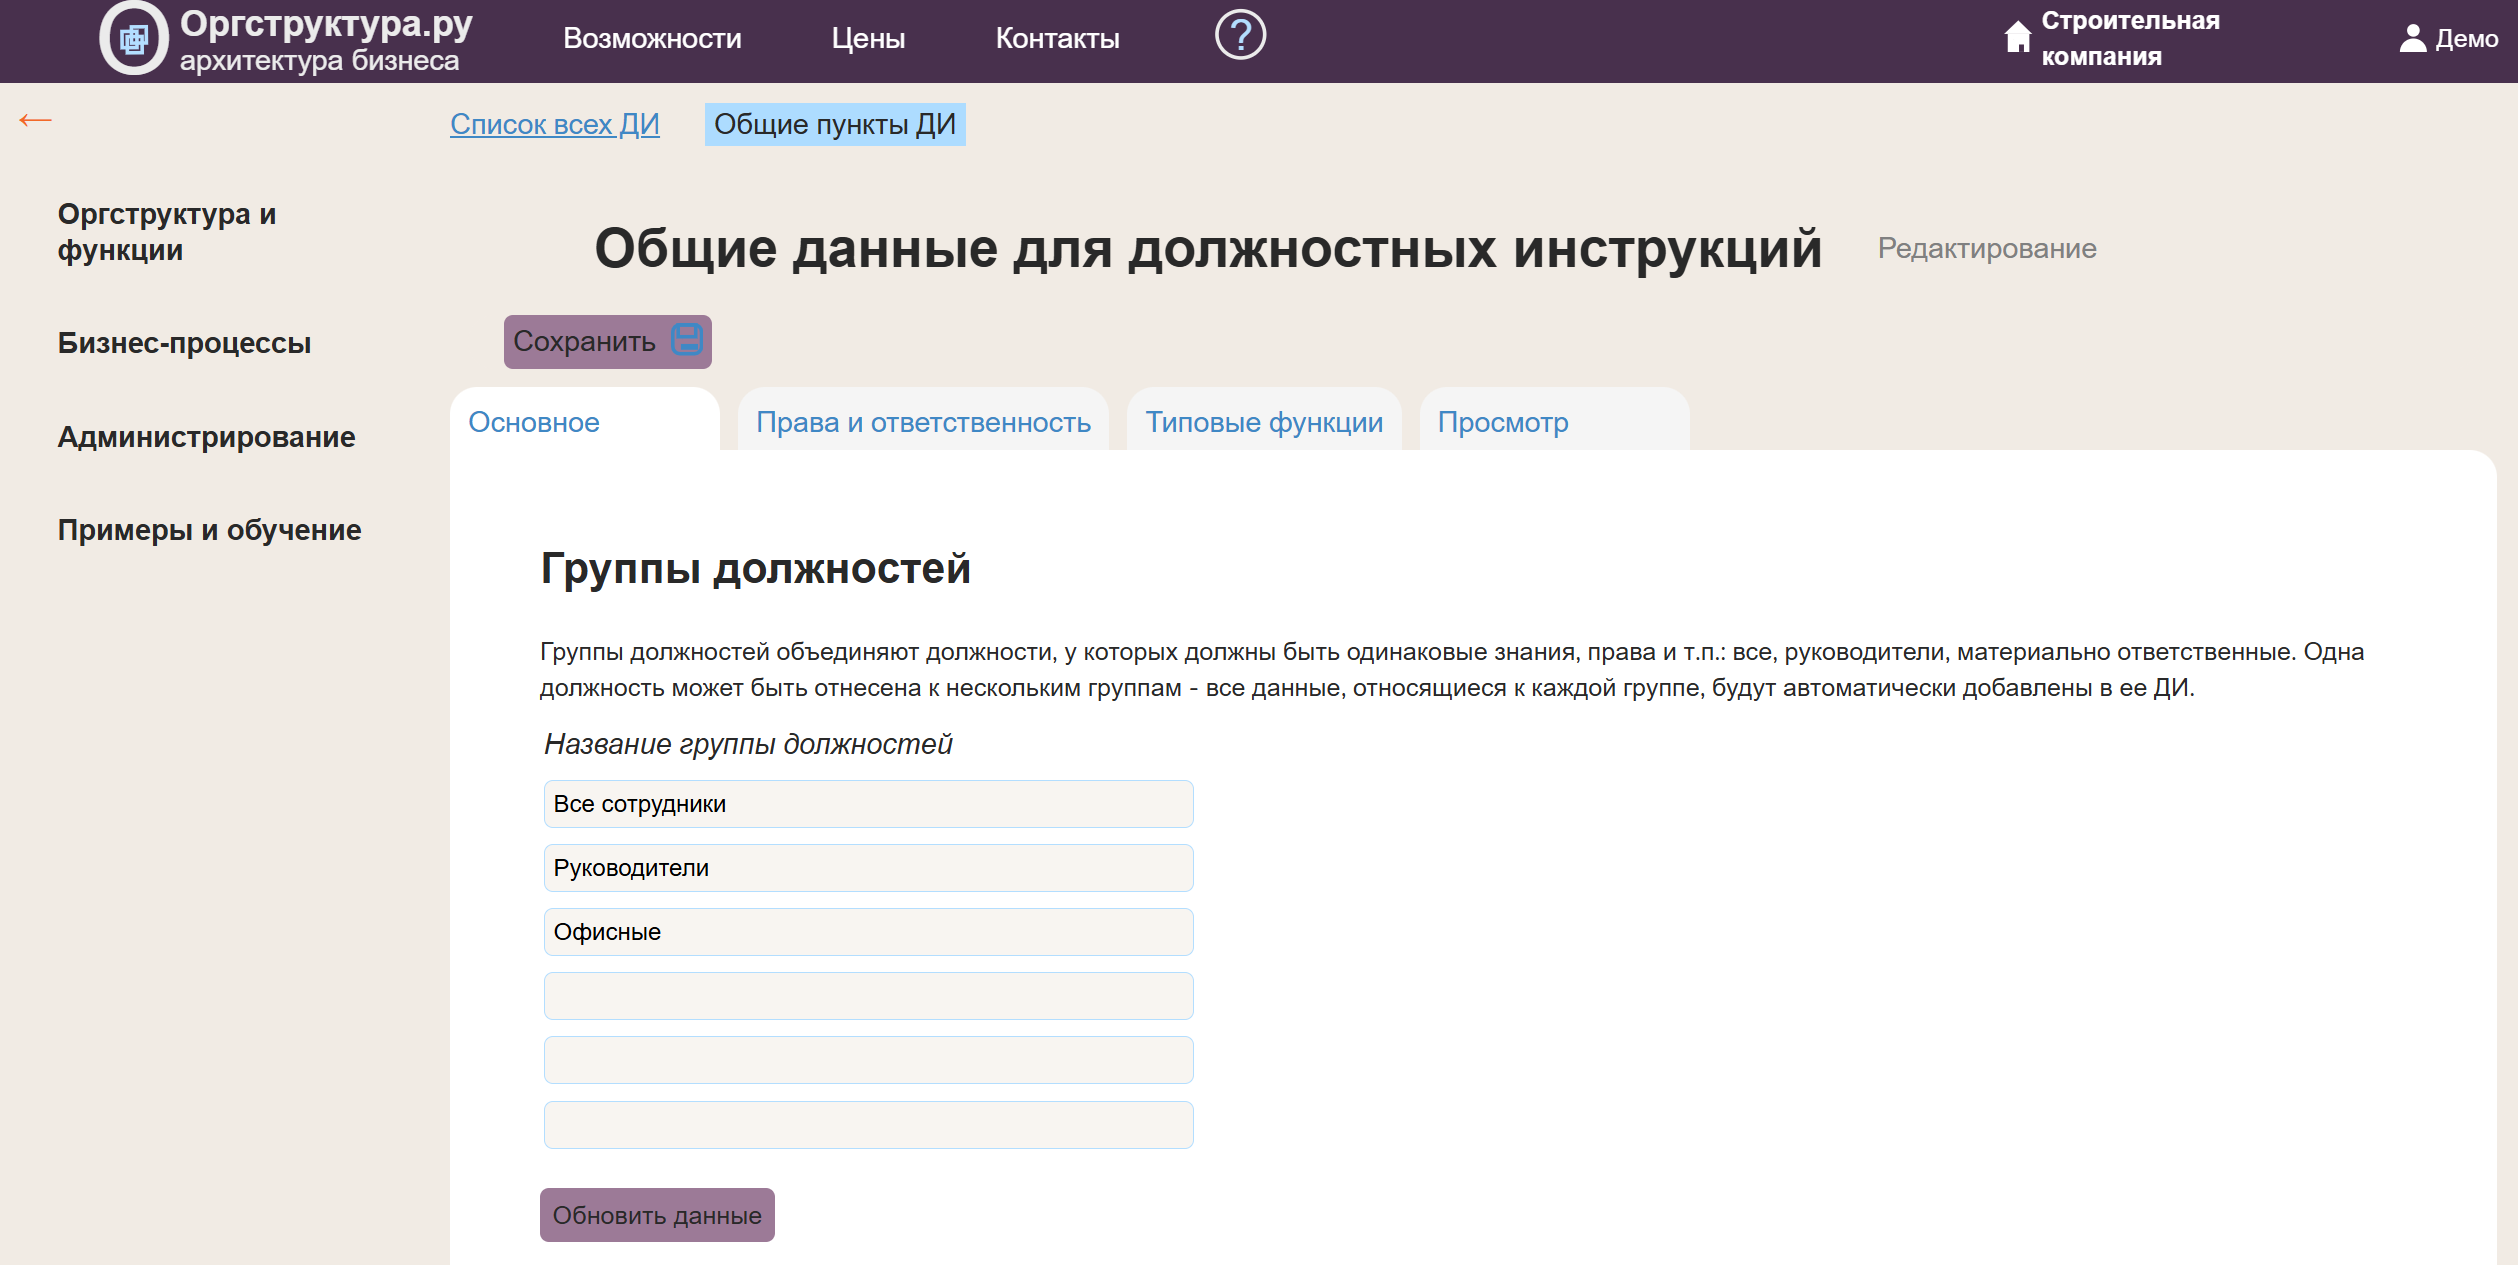The height and width of the screenshot is (1265, 2518).
Task: Focus the Все сотрудники group field
Action: coord(868,804)
